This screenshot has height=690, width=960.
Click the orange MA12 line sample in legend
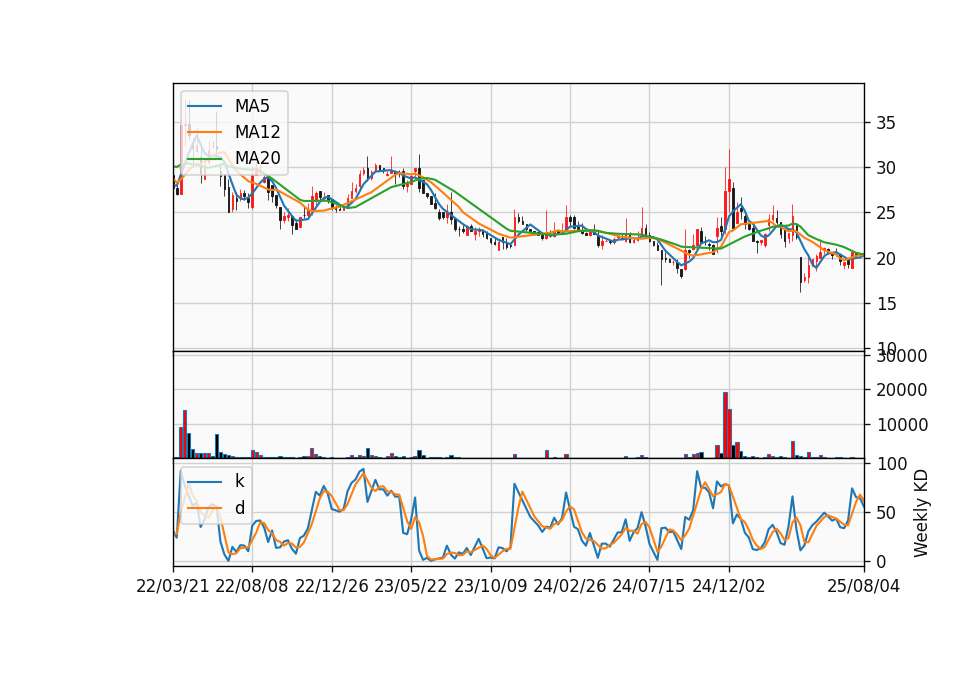tap(204, 132)
